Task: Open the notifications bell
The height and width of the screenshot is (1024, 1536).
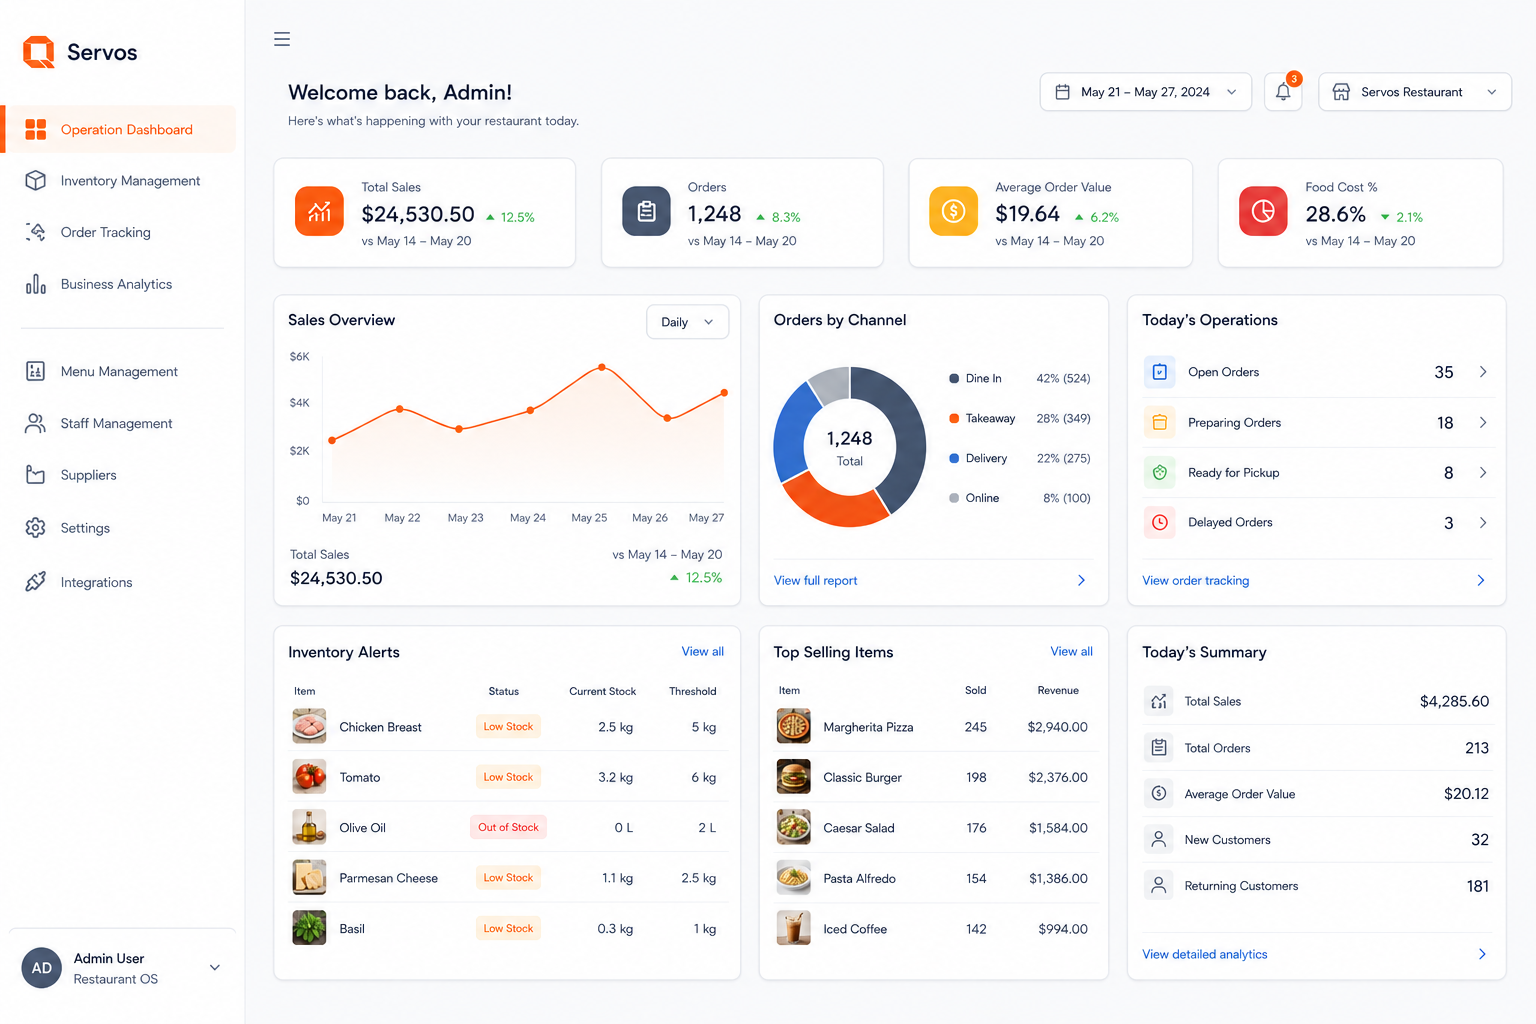Action: 1283,92
